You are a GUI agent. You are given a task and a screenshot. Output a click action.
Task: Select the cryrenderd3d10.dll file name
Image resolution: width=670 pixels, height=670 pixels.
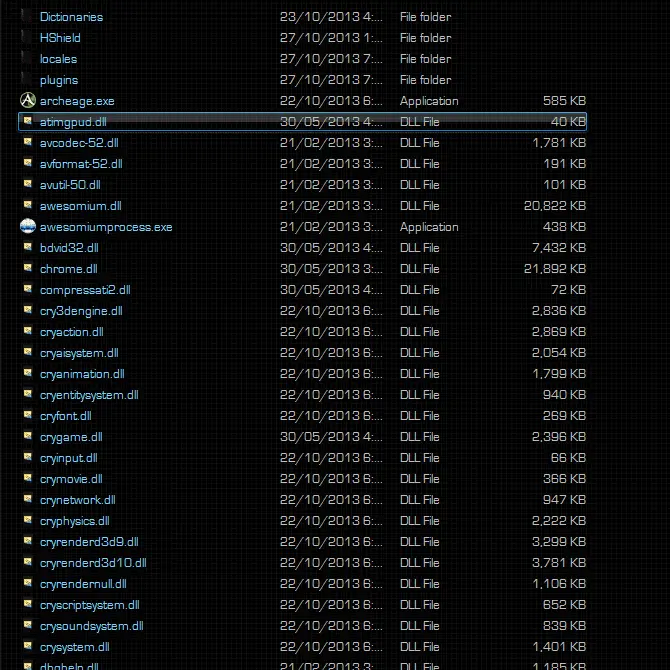[93, 563]
